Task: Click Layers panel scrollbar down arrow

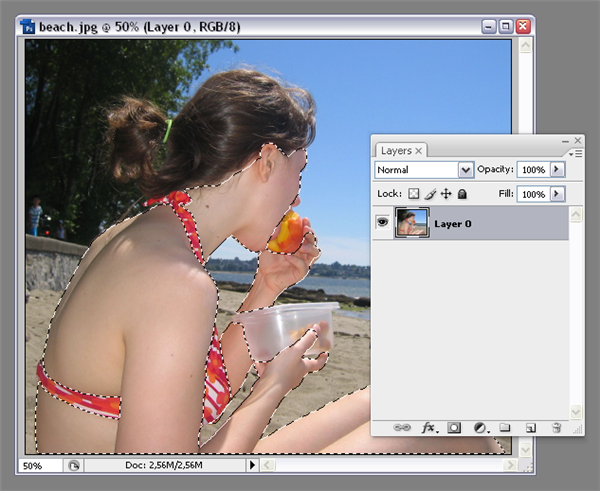Action: (576, 412)
